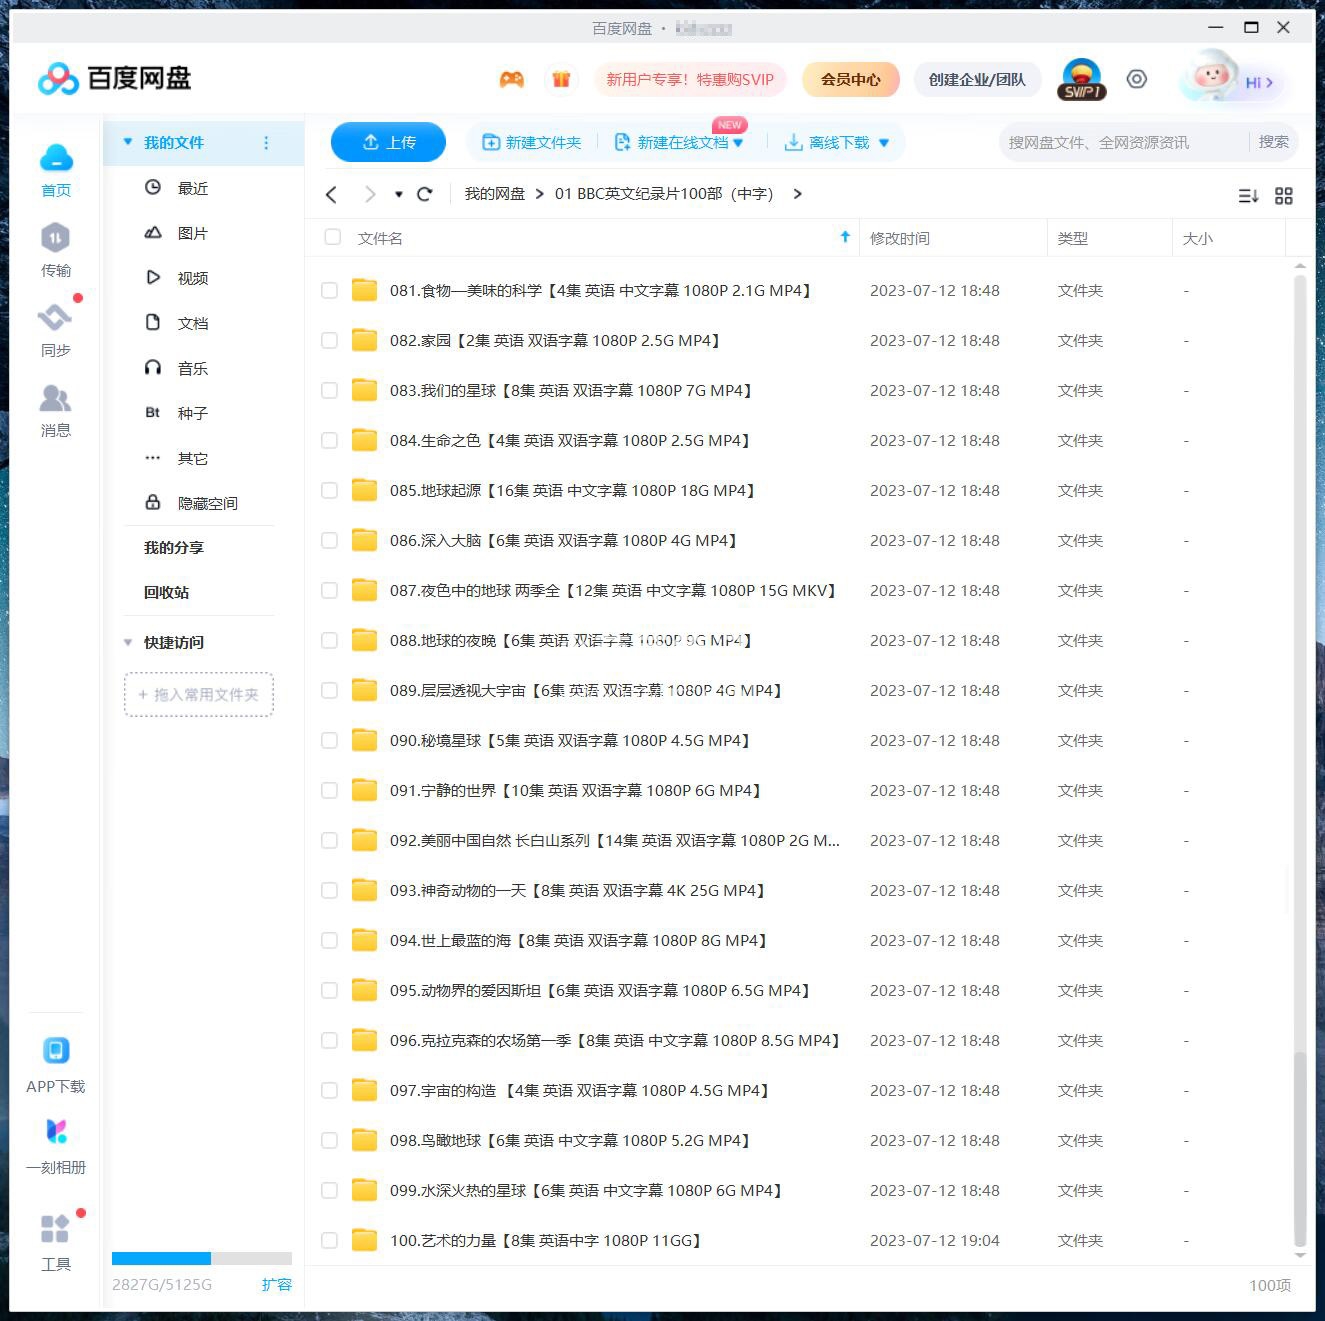
Task: Check 100.艺术的力量 folder checkbox
Action: coord(329,1240)
